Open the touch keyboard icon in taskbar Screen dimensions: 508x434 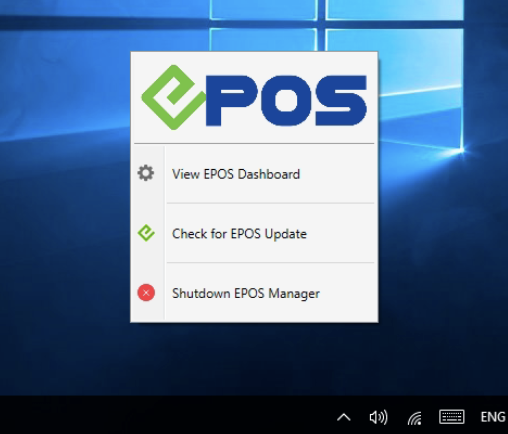452,417
